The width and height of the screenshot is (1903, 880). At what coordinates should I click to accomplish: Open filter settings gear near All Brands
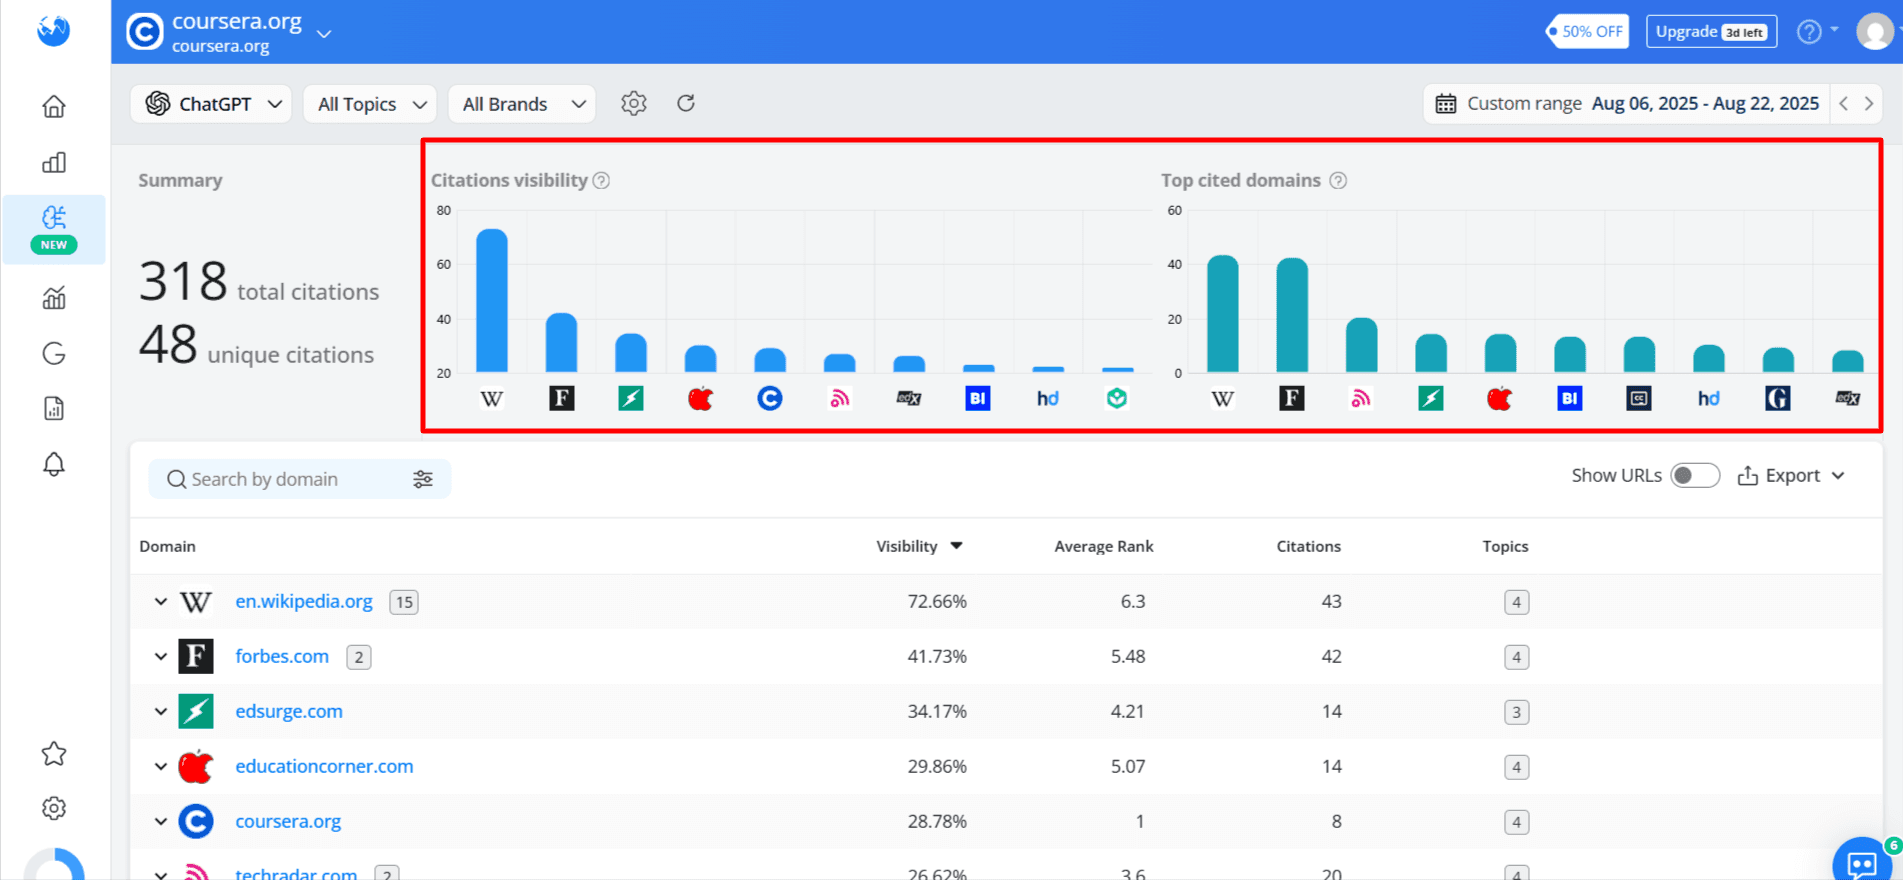click(633, 103)
